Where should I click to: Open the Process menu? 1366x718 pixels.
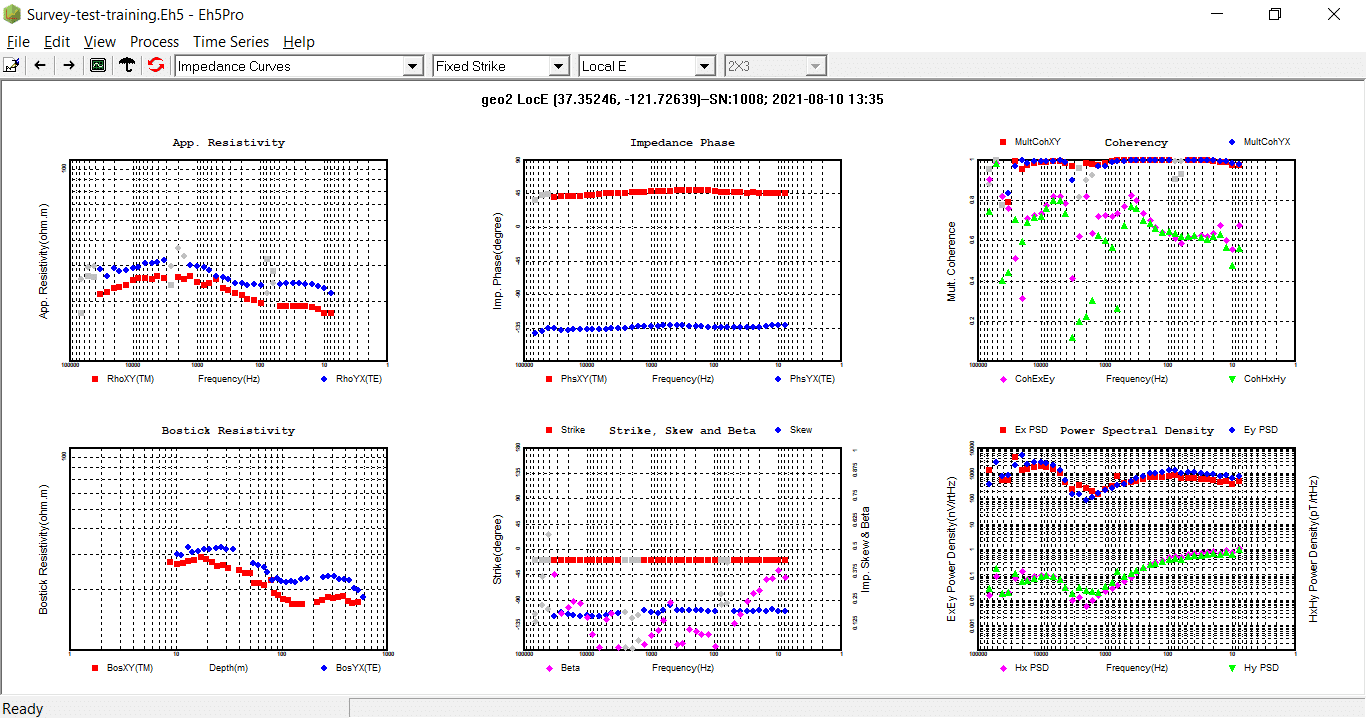[154, 42]
